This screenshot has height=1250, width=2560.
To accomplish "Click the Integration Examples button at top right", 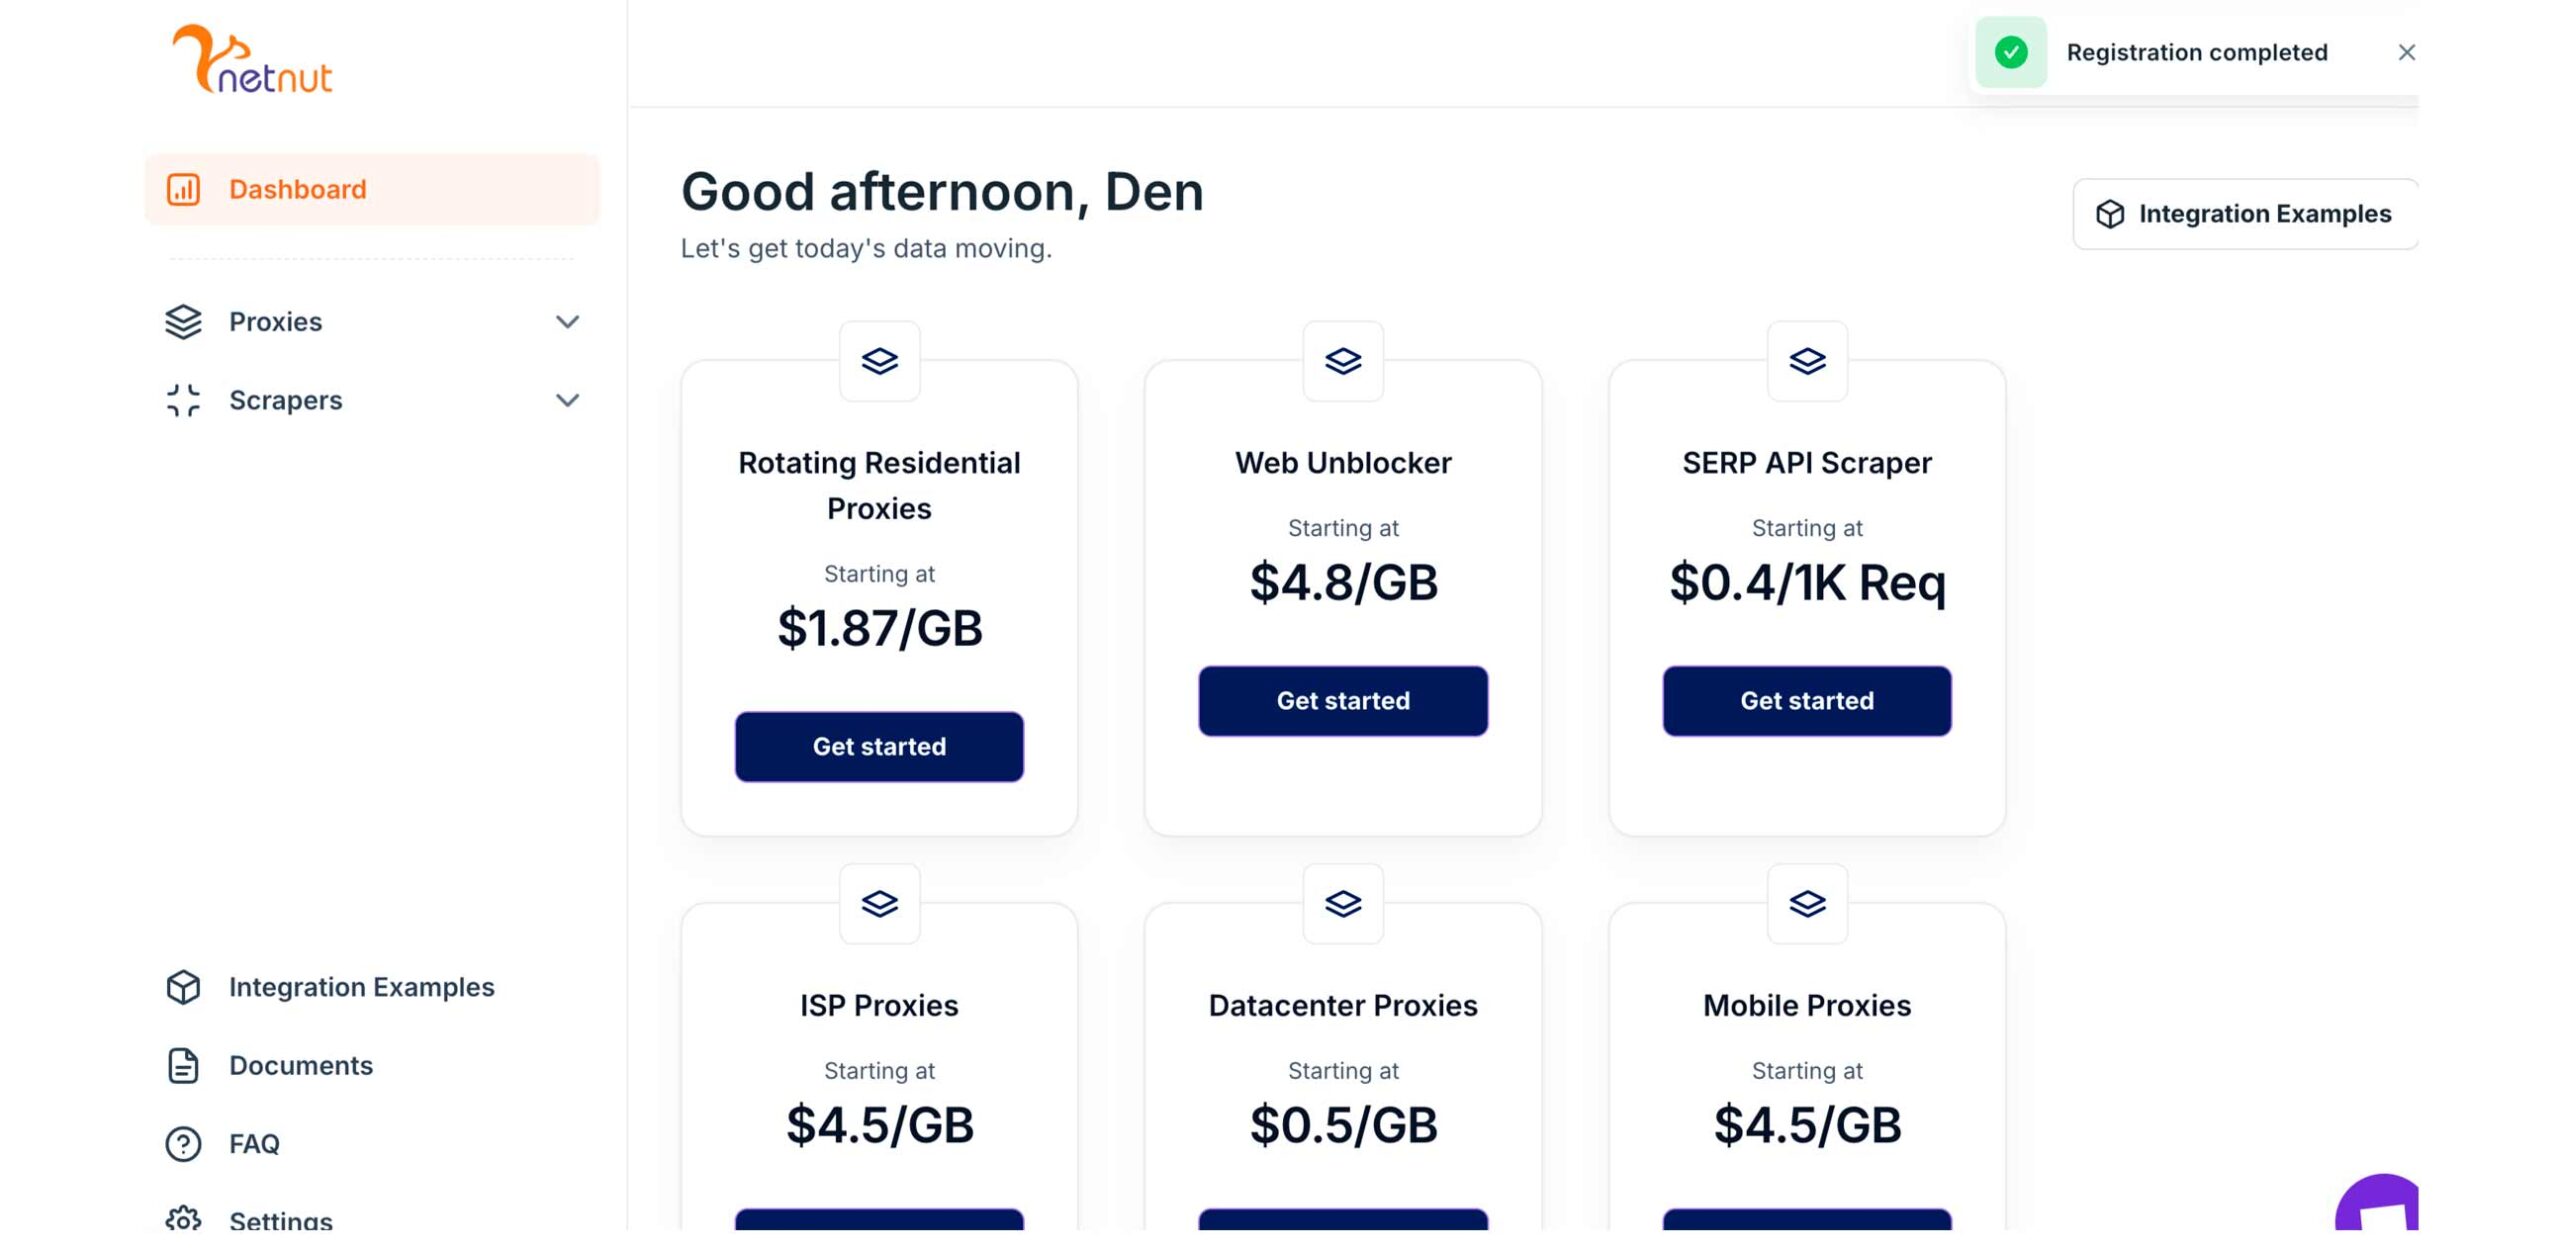I will point(2244,214).
